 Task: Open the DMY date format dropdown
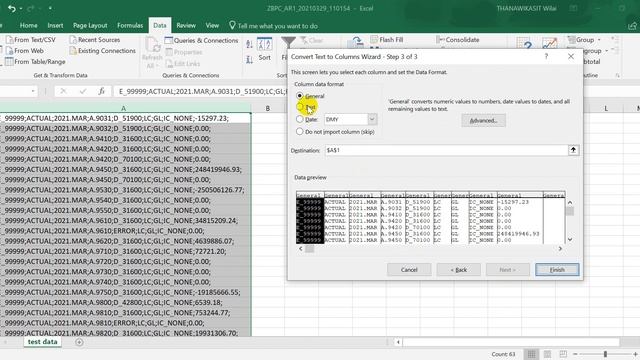pyautogui.click(x=372, y=119)
